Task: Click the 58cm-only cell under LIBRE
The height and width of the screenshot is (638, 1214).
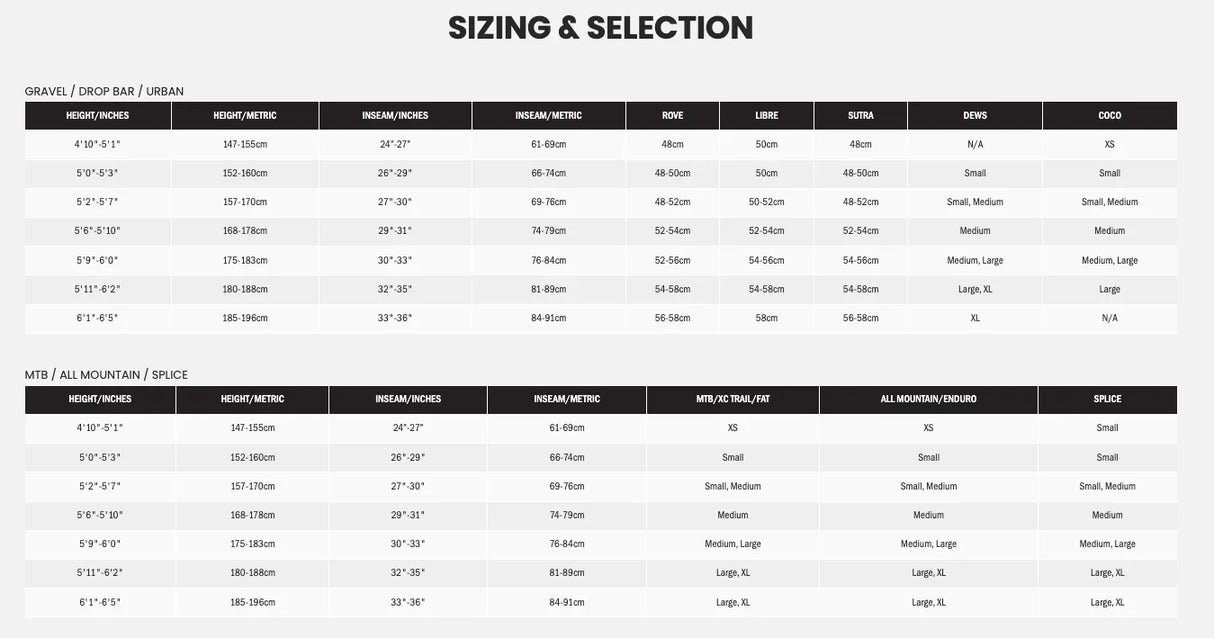Action: tap(766, 318)
